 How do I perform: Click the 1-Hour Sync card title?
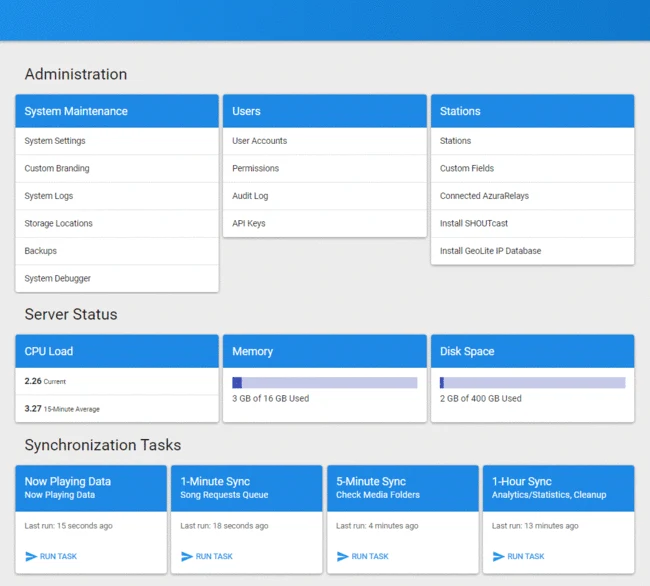pyautogui.click(x=522, y=482)
